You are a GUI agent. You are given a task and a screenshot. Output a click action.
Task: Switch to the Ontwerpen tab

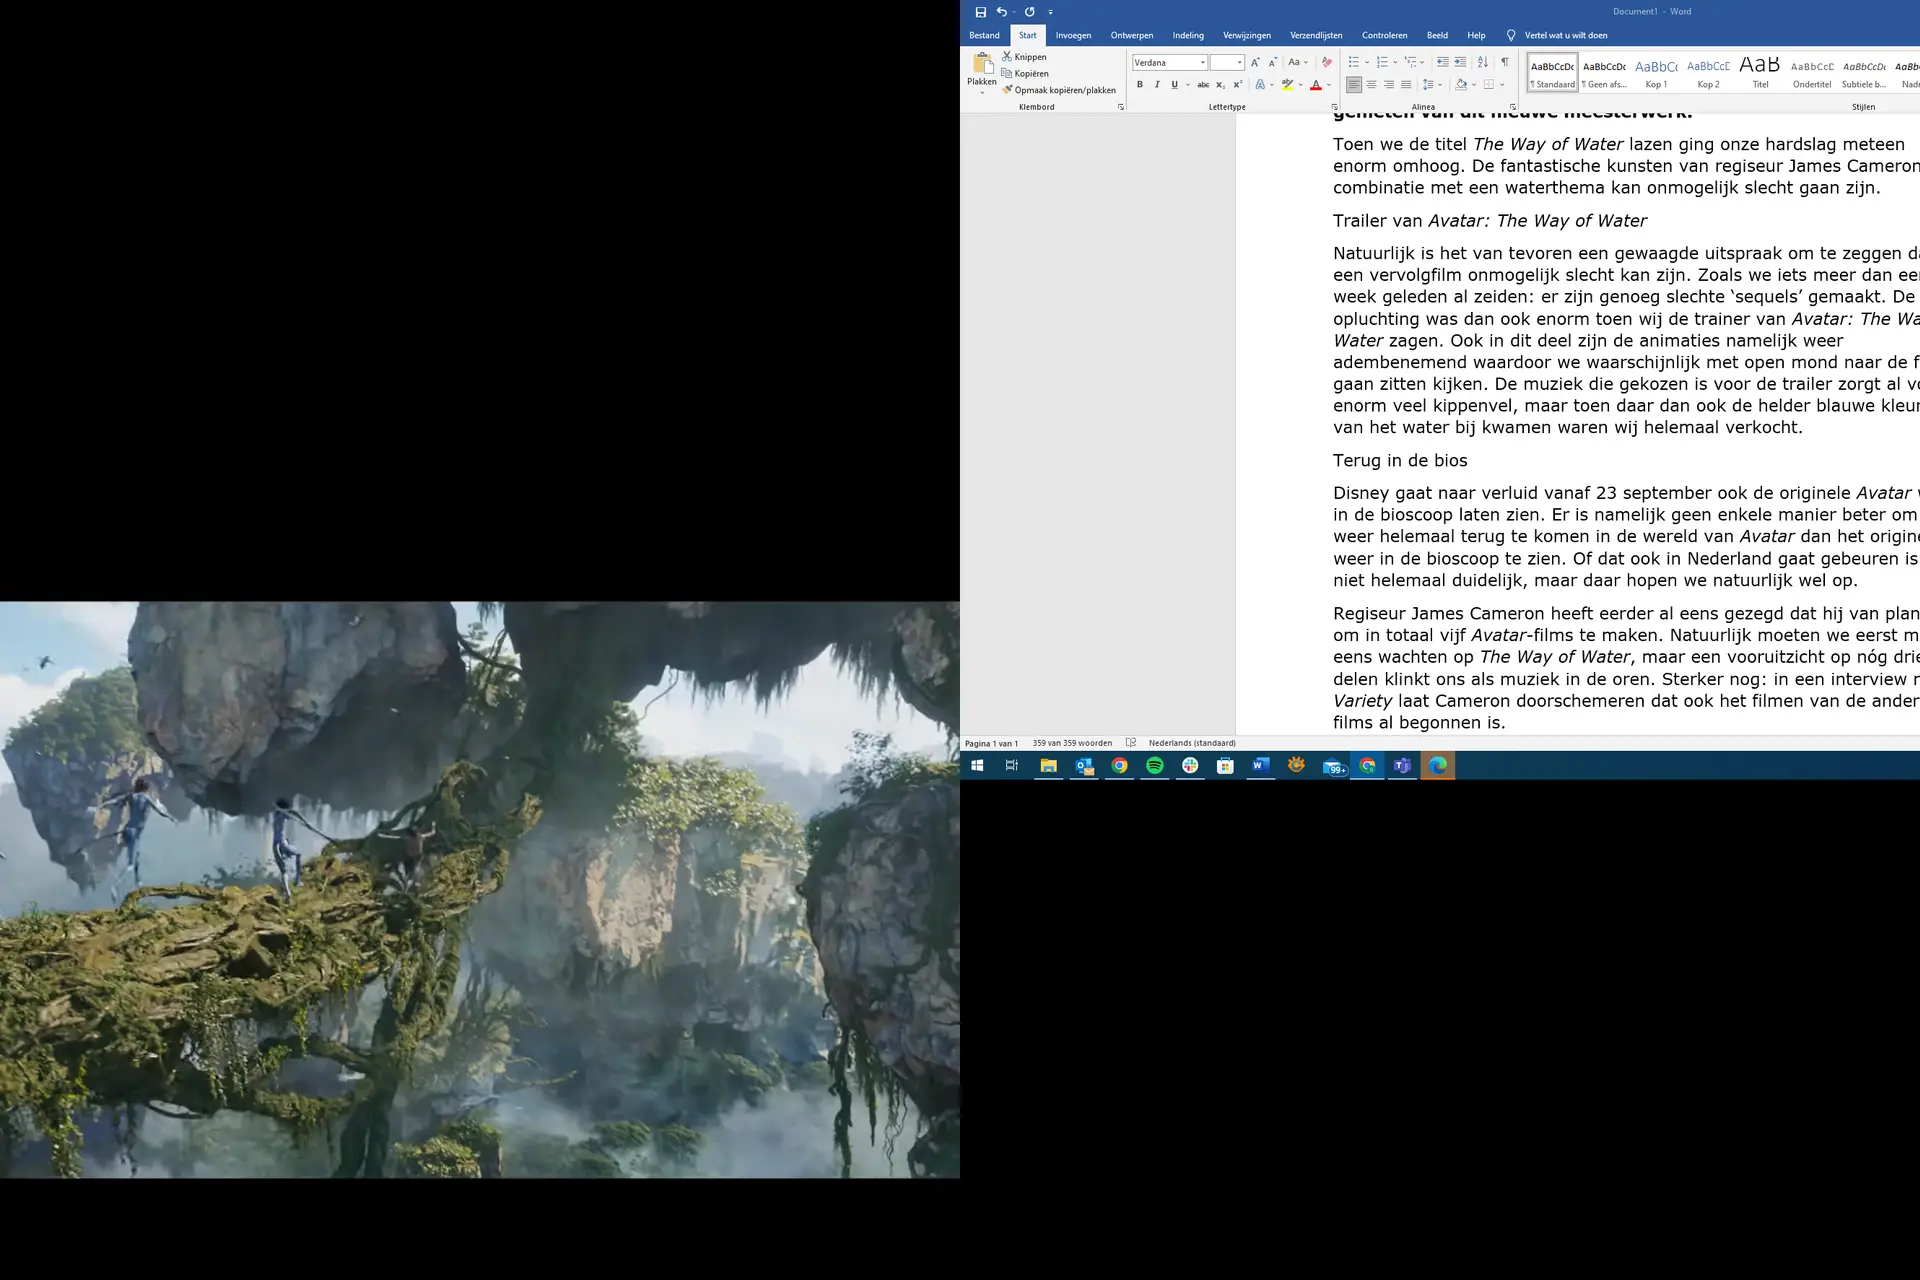tap(1132, 35)
